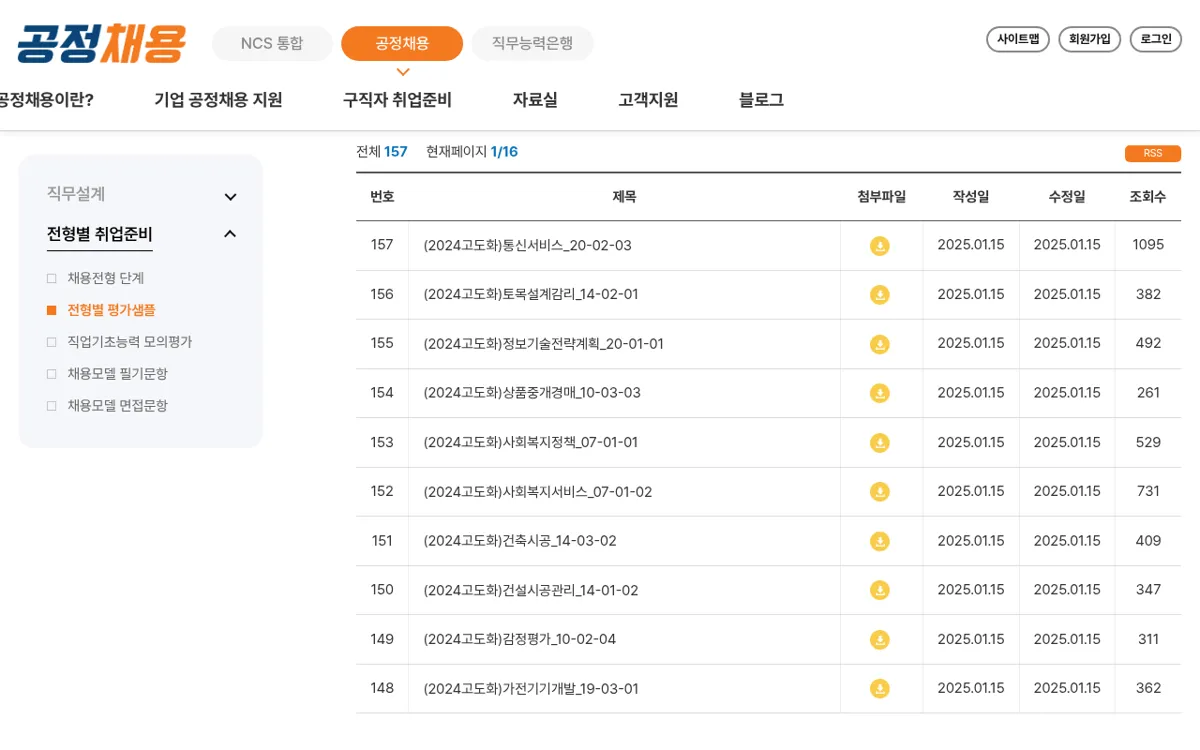This screenshot has width=1200, height=750.
Task: Click the 공정채용 site logo
Action: point(101,43)
